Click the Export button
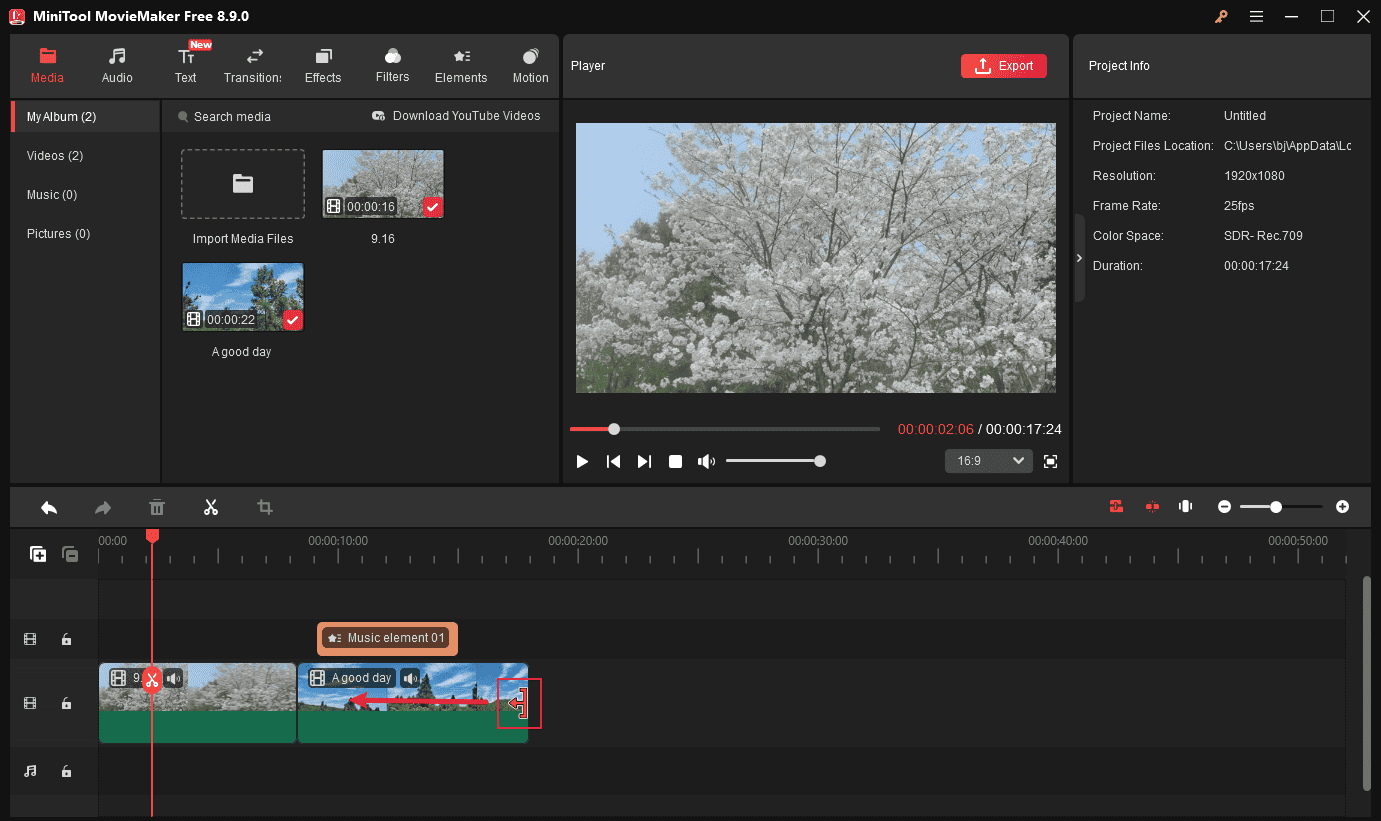The image size is (1381, 821). click(x=1004, y=66)
